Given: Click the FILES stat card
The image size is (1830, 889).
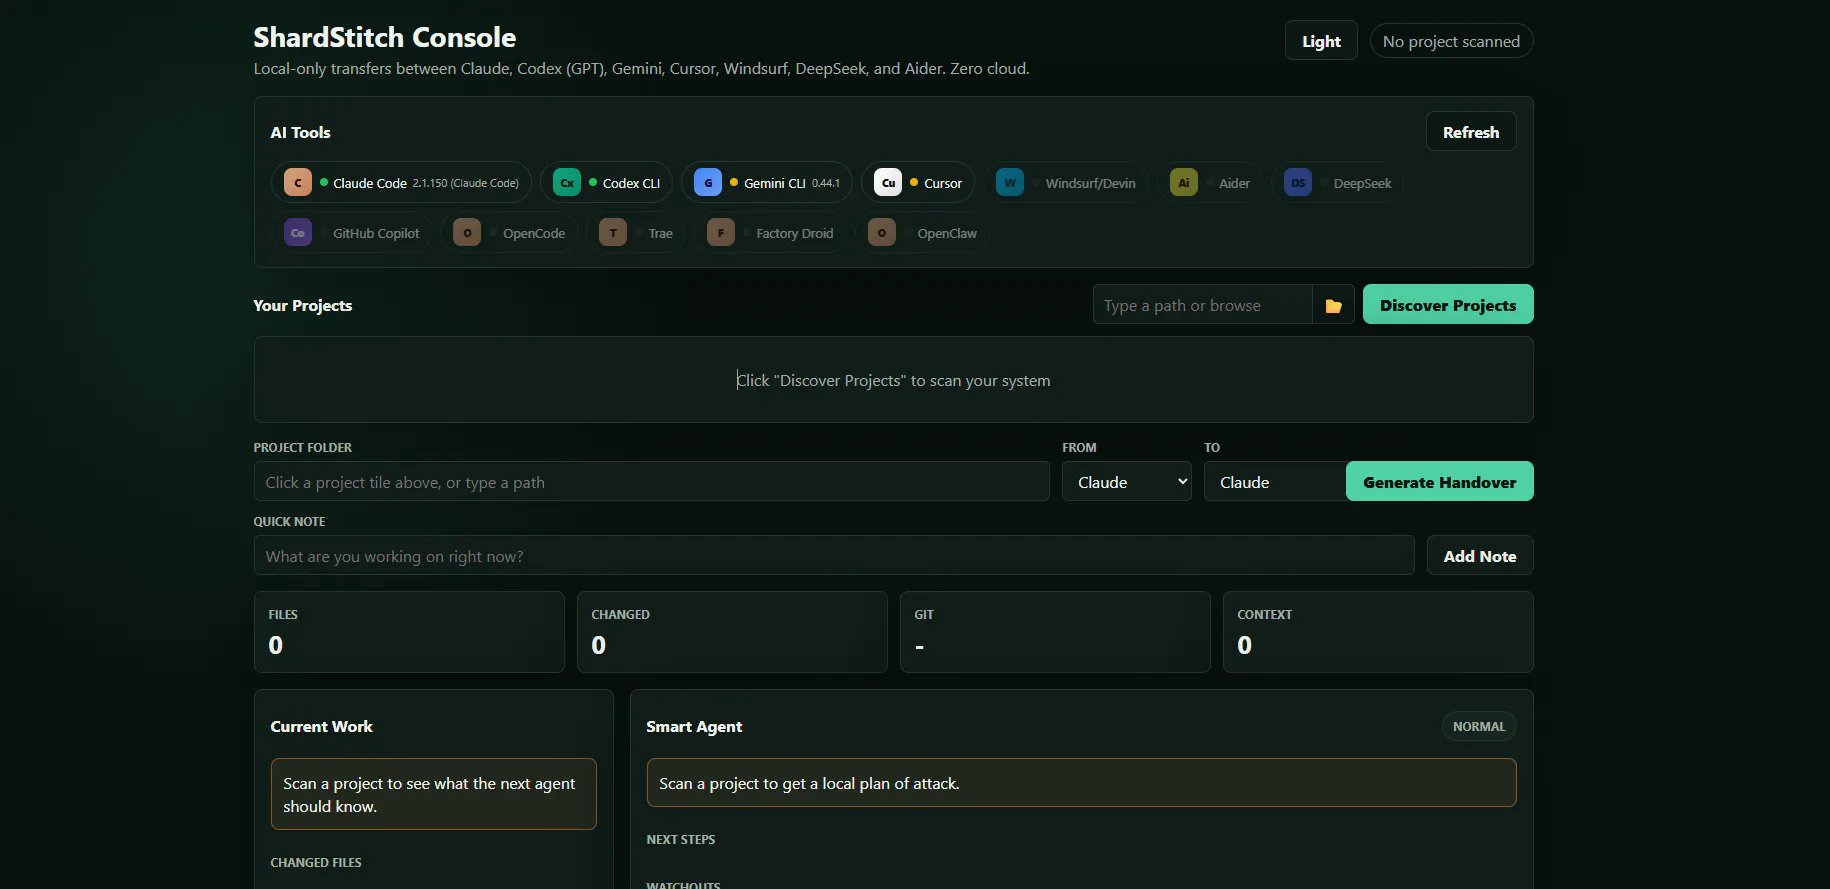Looking at the screenshot, I should [409, 632].
